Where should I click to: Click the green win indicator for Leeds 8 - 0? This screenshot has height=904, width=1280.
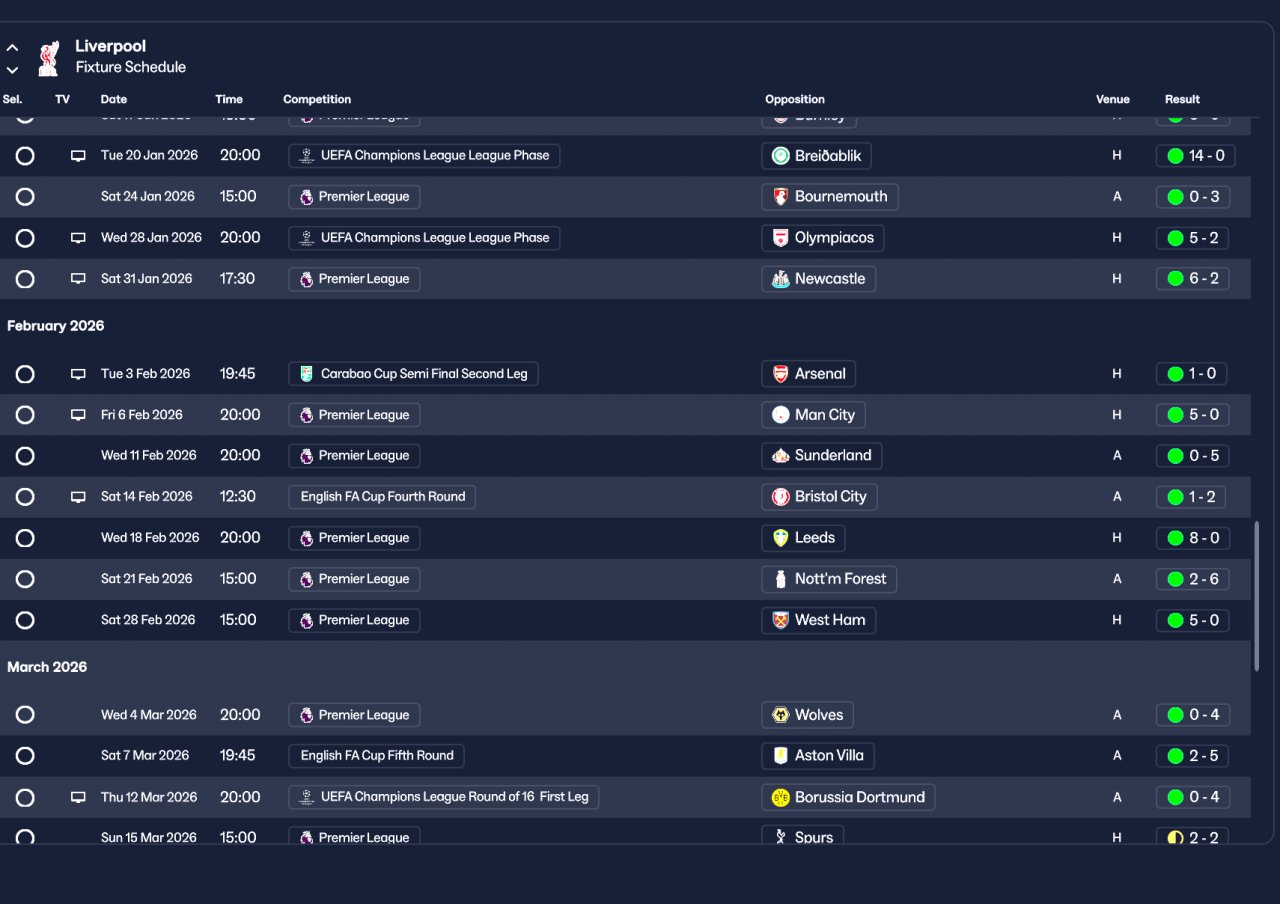point(1175,538)
